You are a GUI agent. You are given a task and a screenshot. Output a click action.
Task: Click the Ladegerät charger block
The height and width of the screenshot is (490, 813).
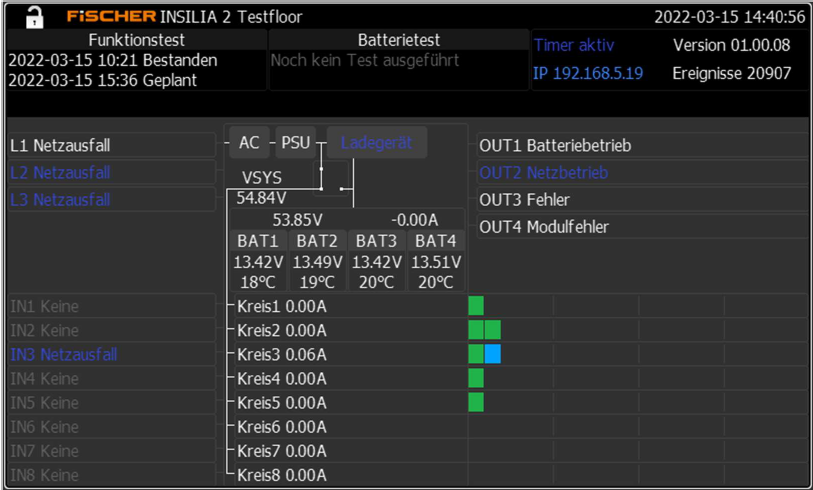coord(376,143)
